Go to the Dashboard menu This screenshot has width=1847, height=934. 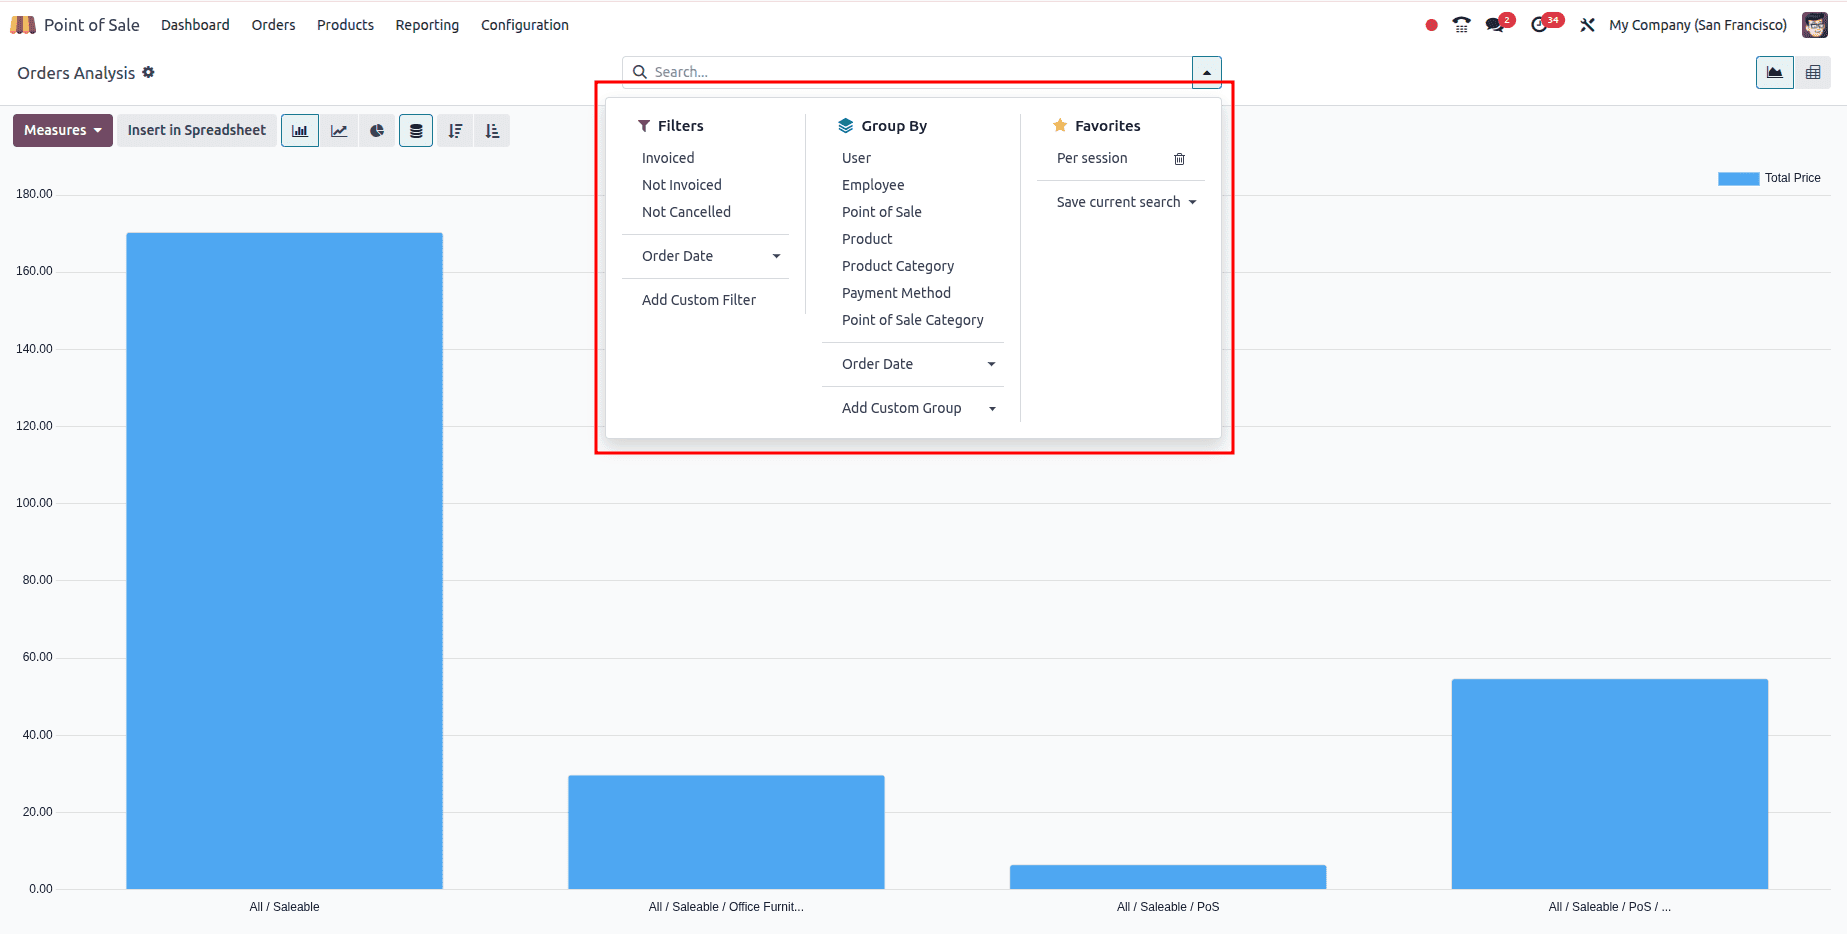pyautogui.click(x=195, y=24)
